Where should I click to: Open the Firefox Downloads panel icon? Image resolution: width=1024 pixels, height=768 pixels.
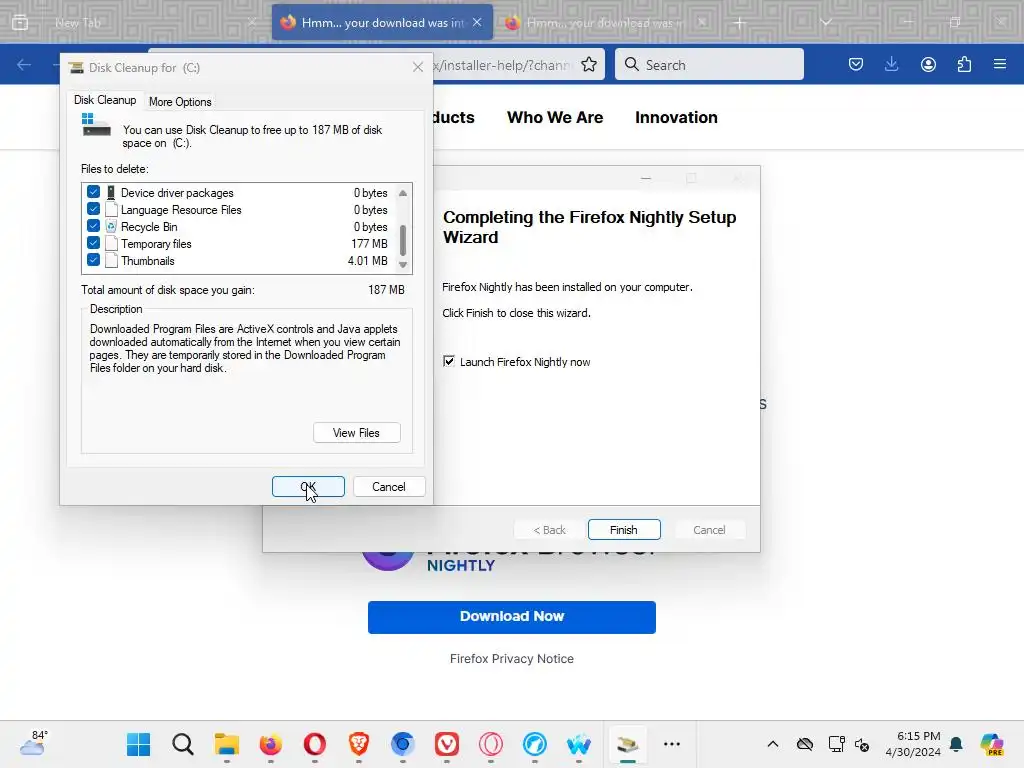pos(891,65)
